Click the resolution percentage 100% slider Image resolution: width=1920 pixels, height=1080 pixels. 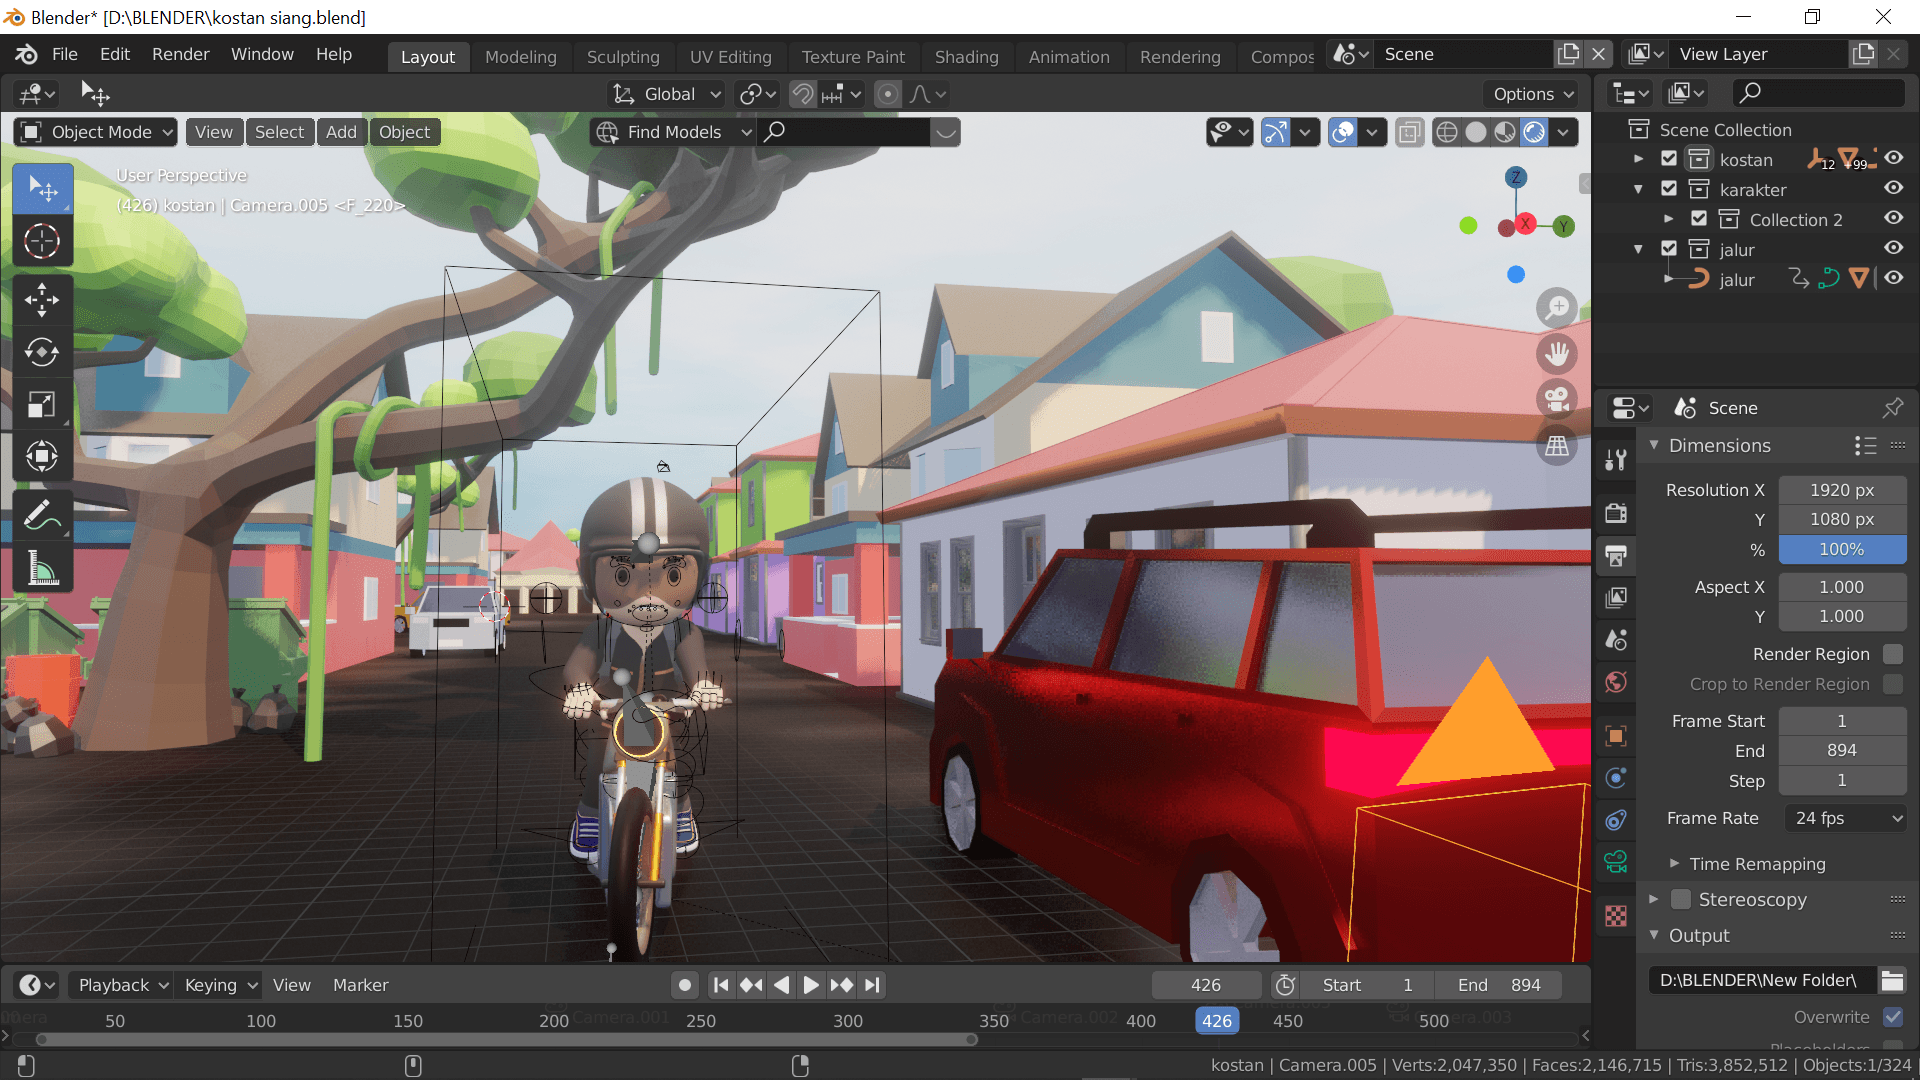tap(1841, 549)
